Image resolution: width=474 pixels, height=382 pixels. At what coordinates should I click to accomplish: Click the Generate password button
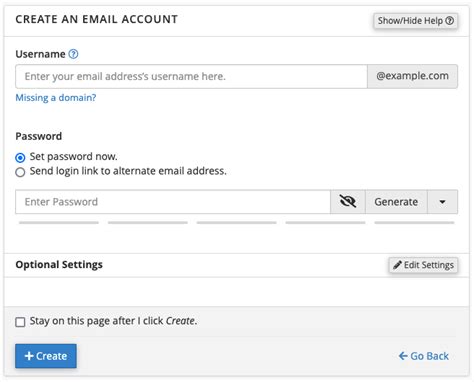tap(396, 202)
